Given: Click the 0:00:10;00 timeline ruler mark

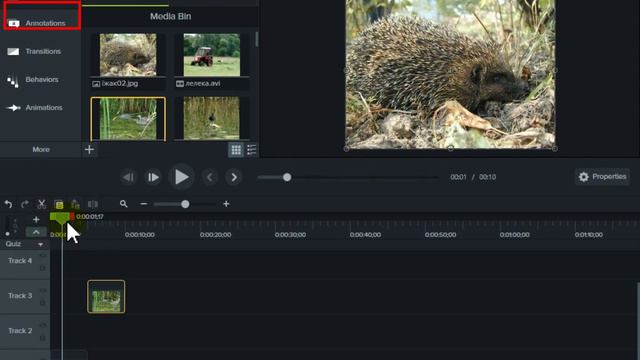Looking at the screenshot, I should [x=140, y=235].
